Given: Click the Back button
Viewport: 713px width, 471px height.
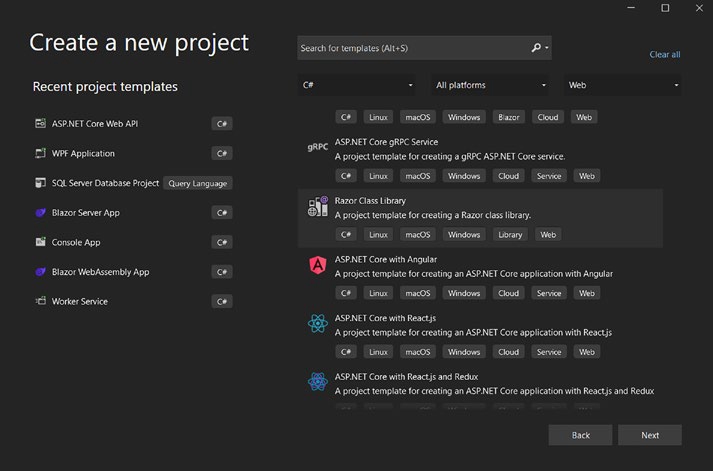Looking at the screenshot, I should [x=580, y=435].
